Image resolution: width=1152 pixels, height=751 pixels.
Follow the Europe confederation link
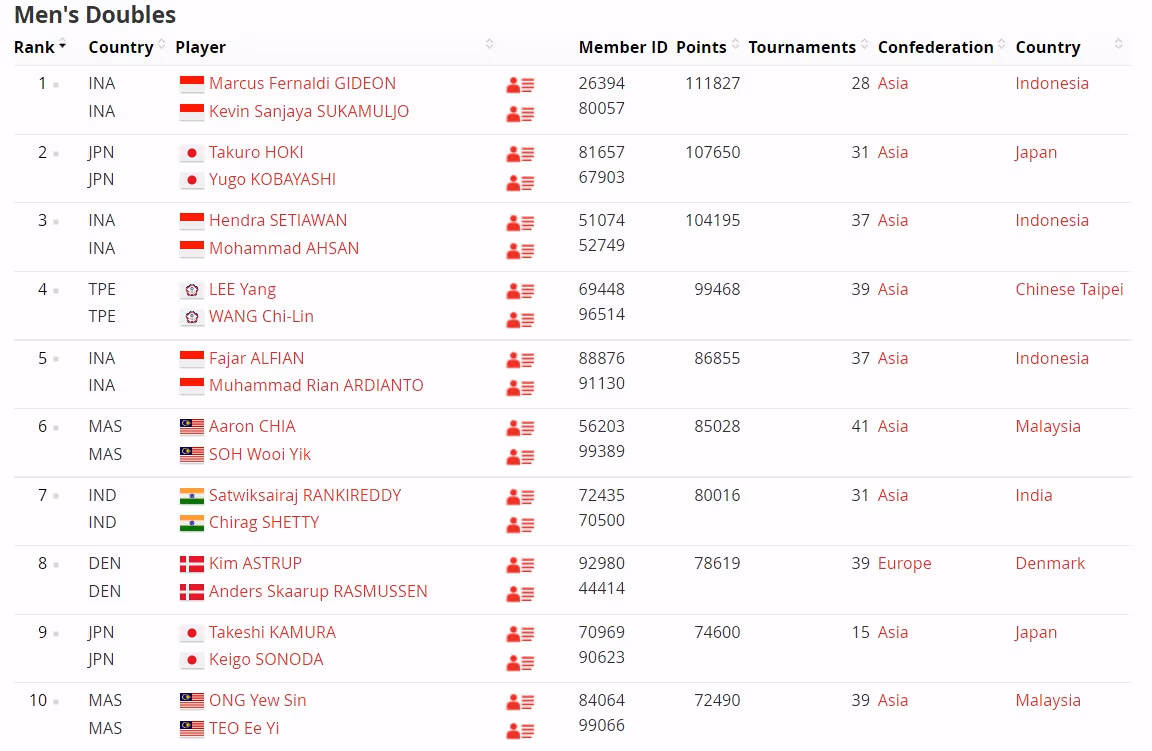point(904,563)
